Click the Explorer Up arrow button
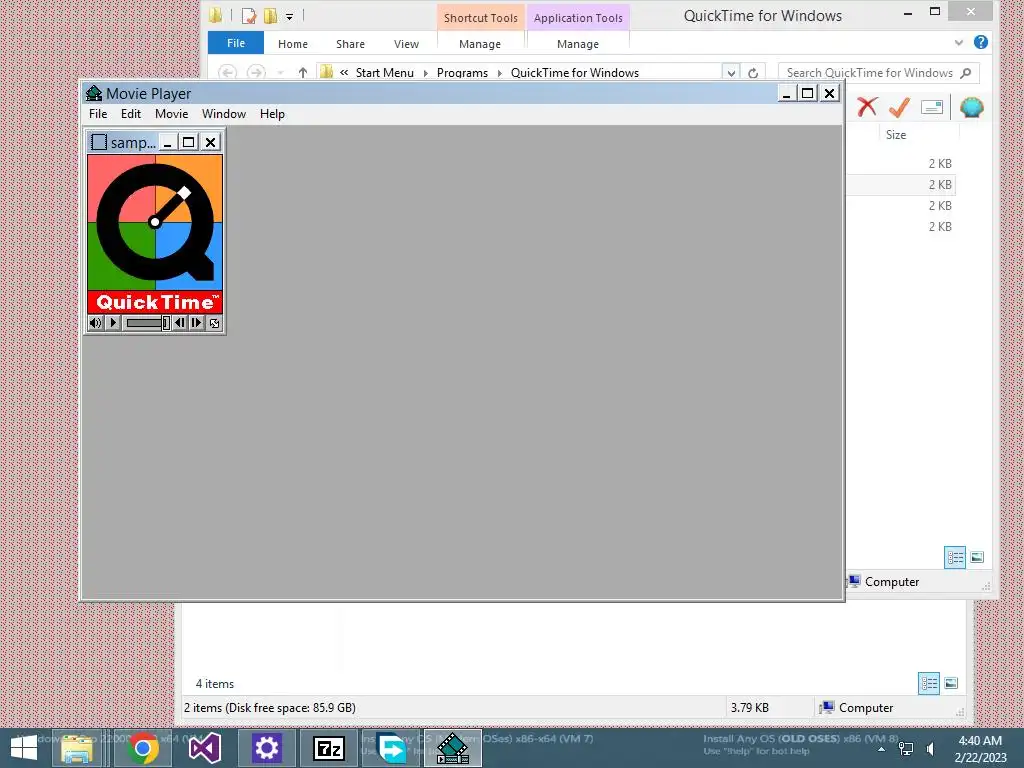This screenshot has height=768, width=1024. (302, 72)
